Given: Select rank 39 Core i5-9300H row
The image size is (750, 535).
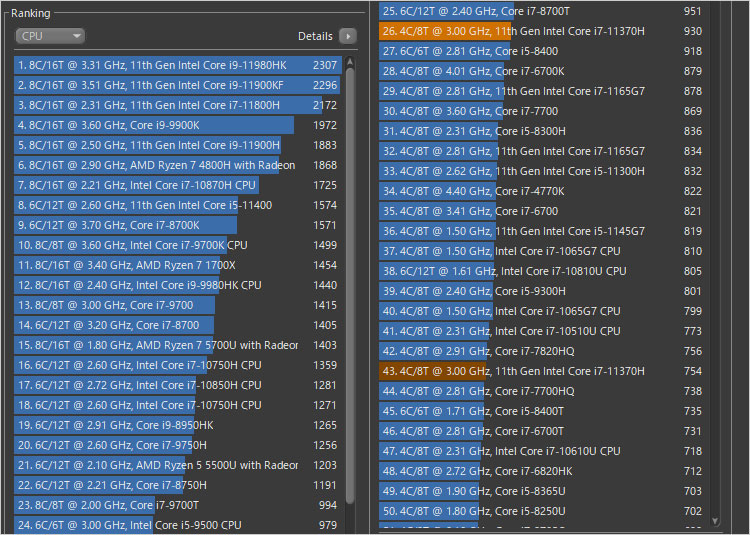Looking at the screenshot, I should tap(543, 291).
